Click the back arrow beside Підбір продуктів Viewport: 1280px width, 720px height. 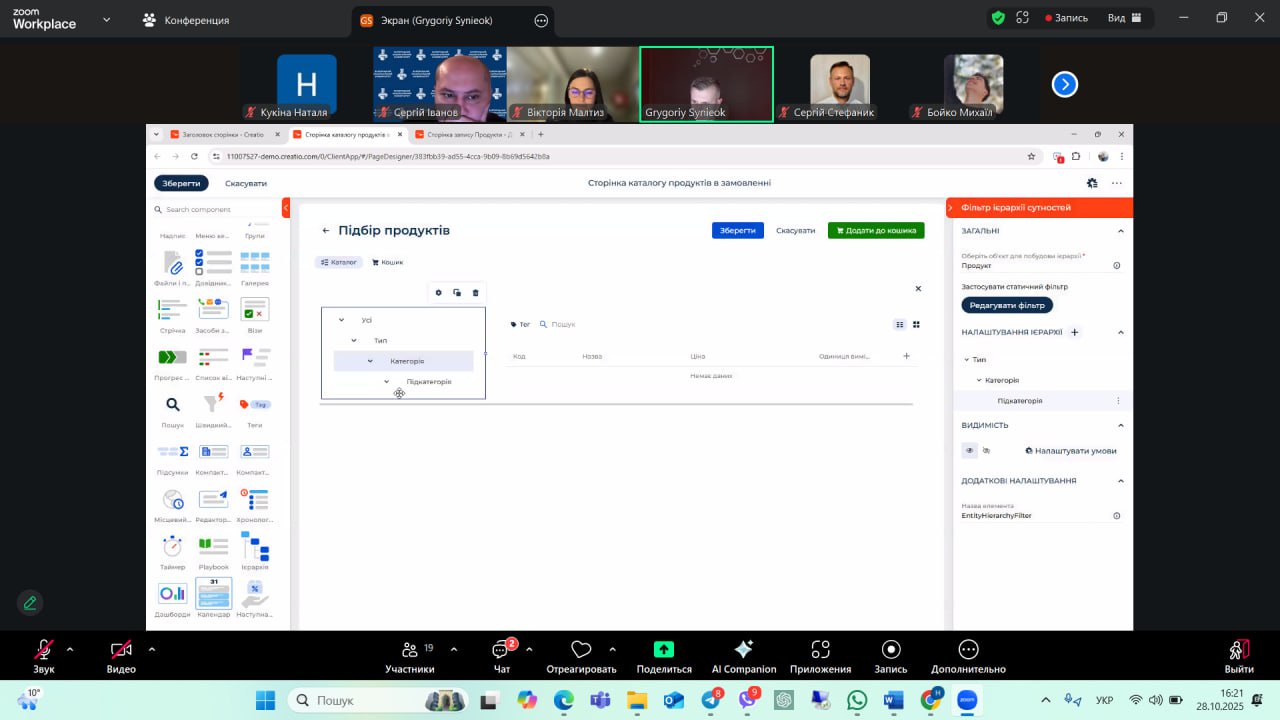tap(326, 231)
